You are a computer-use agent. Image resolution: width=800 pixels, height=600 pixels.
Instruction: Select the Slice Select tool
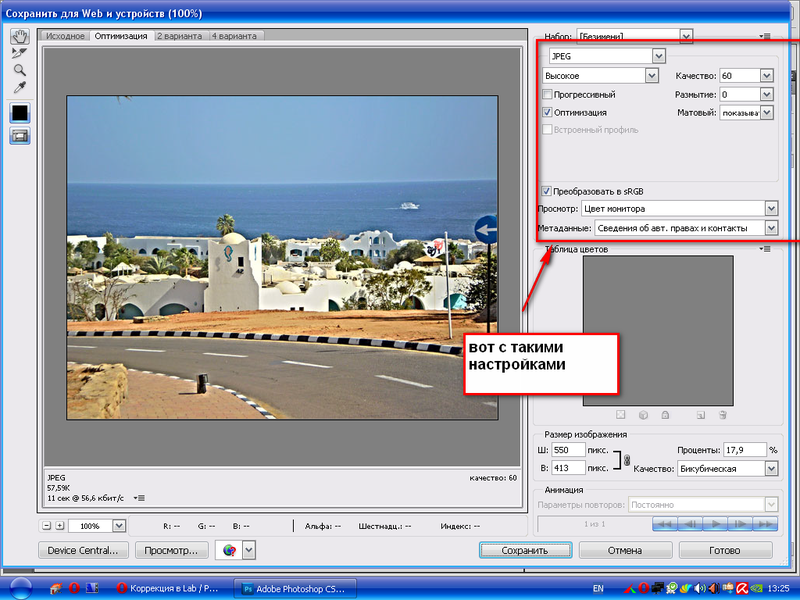point(19,53)
